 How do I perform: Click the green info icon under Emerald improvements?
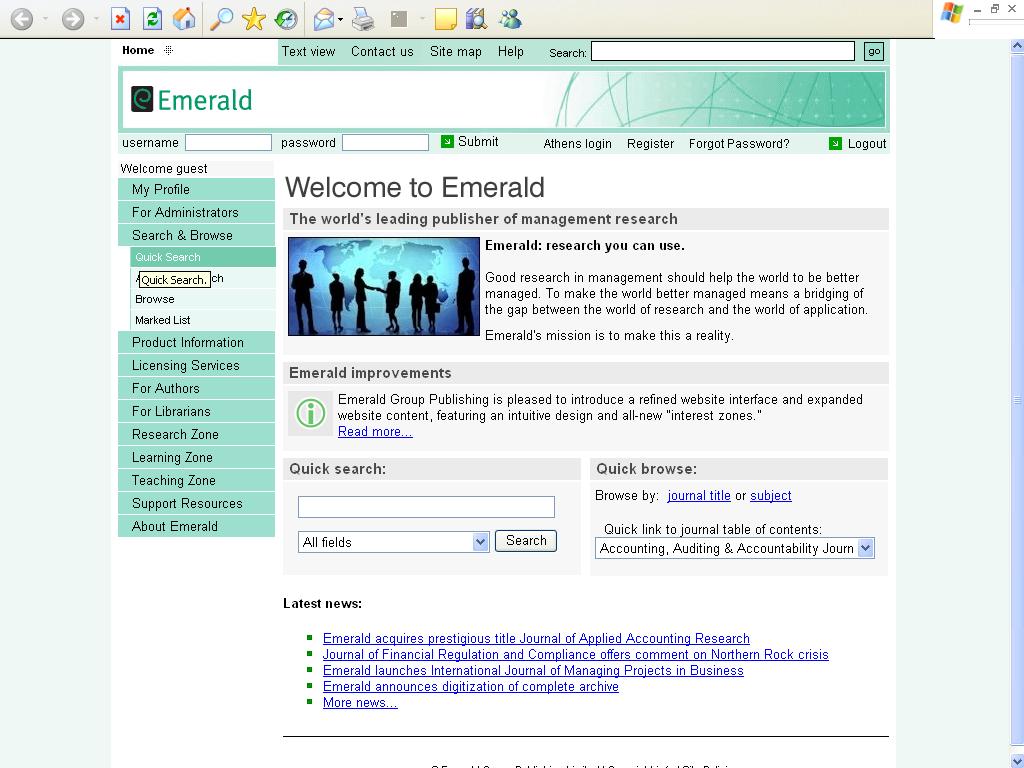point(311,413)
